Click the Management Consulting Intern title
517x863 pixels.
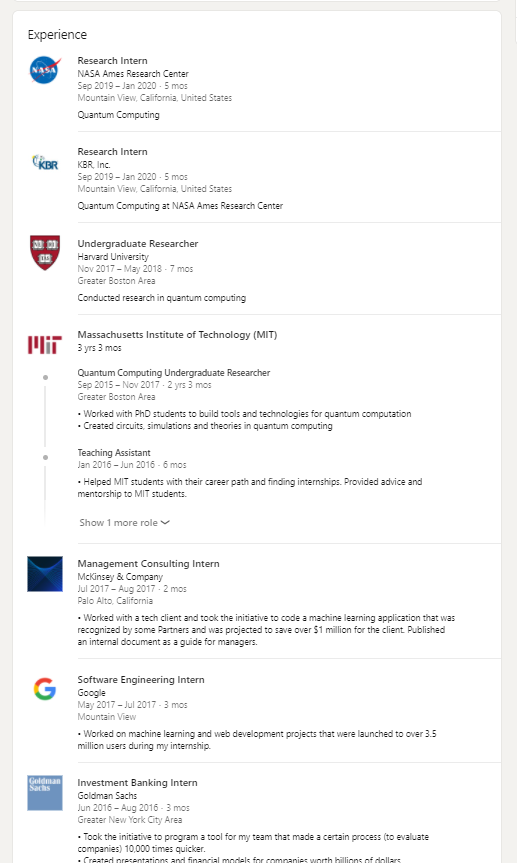coord(148,564)
